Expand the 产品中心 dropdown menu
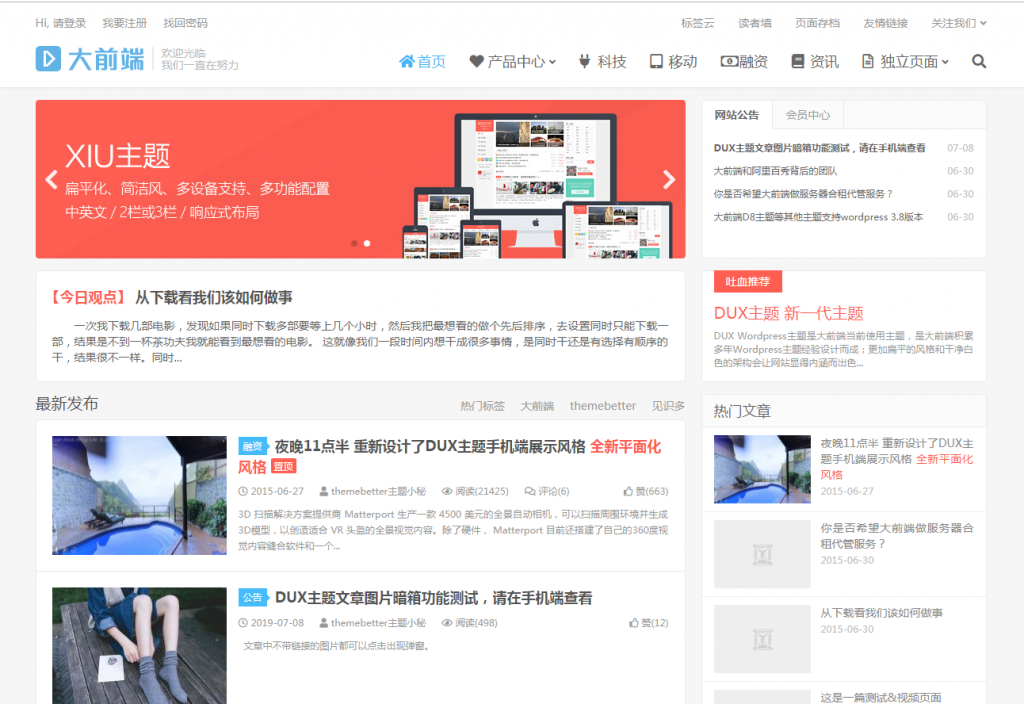The height and width of the screenshot is (704, 1024). [513, 61]
